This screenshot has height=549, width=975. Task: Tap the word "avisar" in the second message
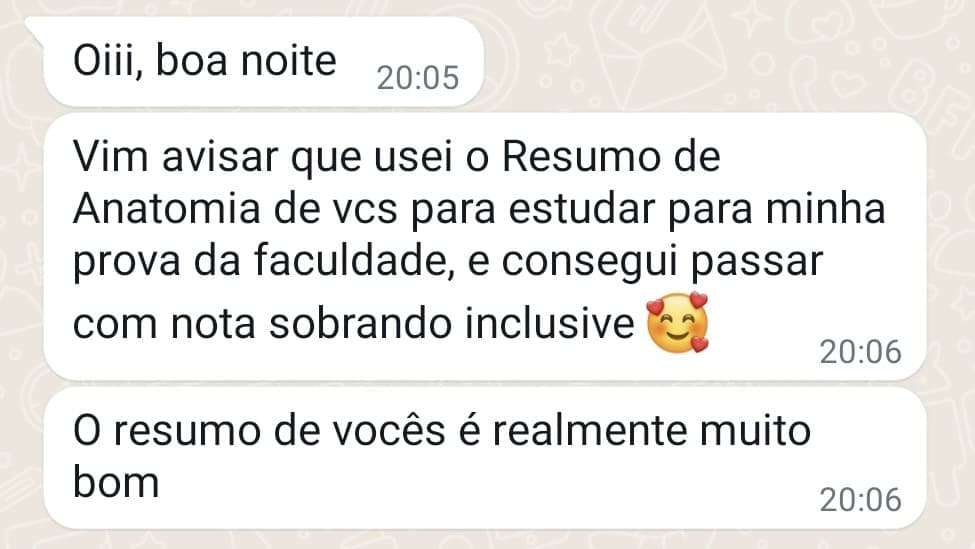click(219, 156)
